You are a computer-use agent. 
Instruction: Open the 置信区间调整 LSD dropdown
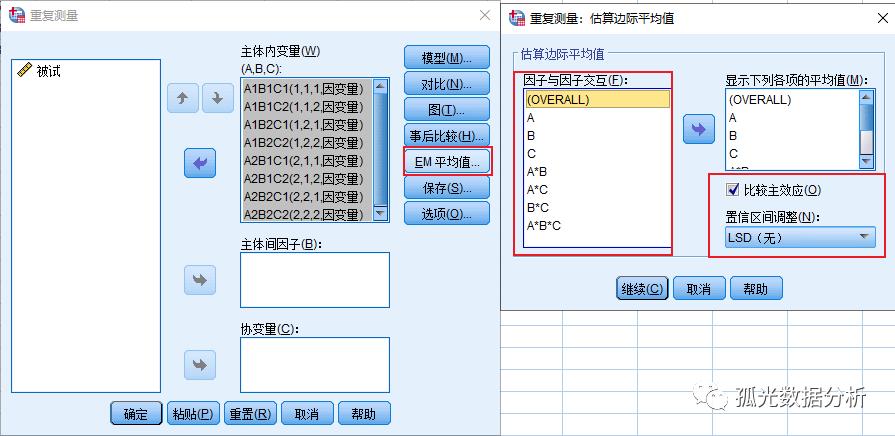point(800,237)
